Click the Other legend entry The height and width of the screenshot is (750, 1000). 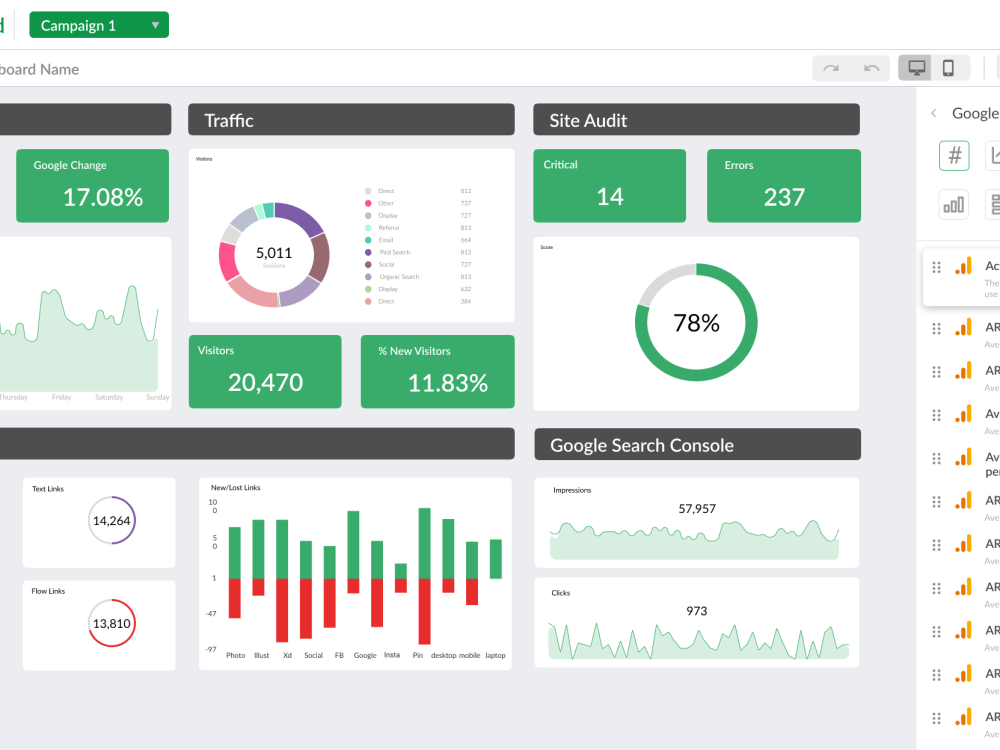coord(386,203)
